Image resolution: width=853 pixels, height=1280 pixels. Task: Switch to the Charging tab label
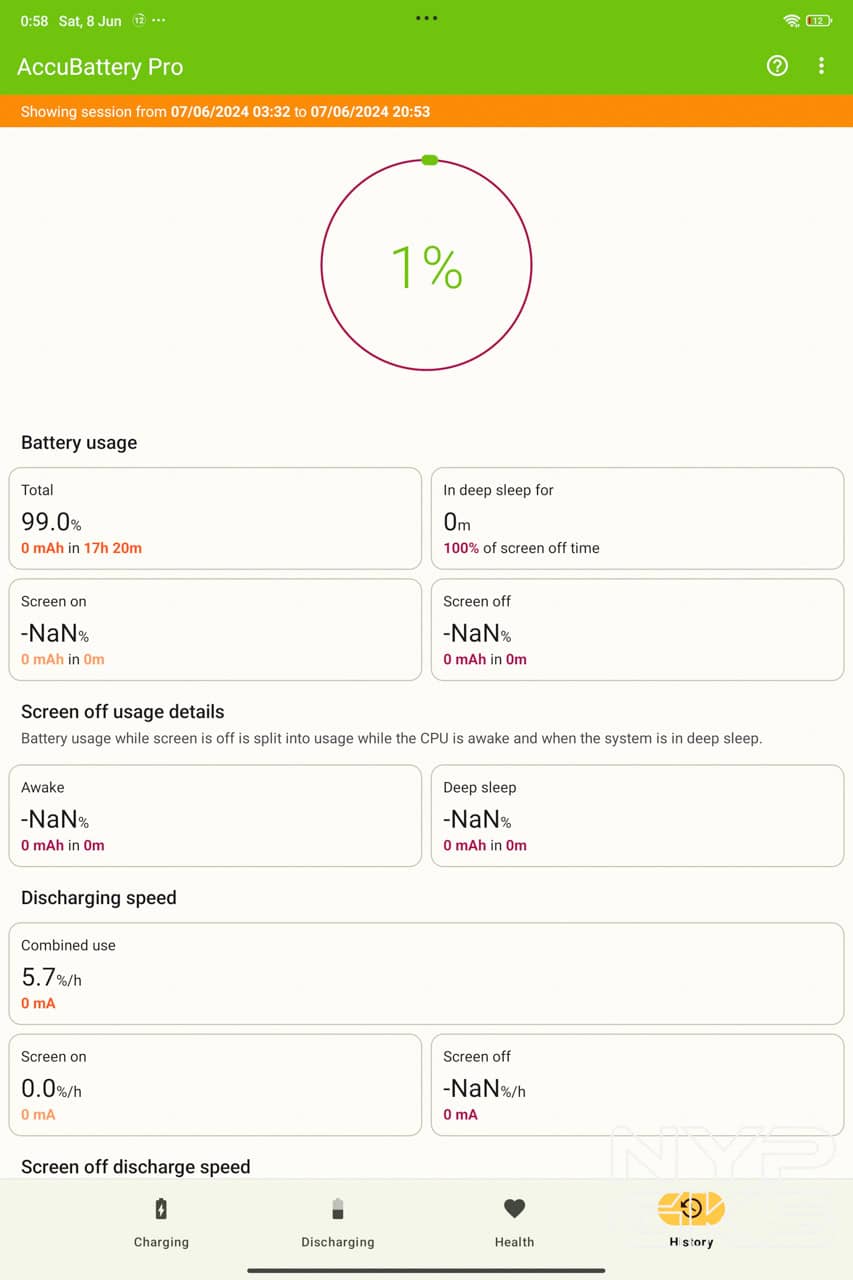[x=161, y=1242]
